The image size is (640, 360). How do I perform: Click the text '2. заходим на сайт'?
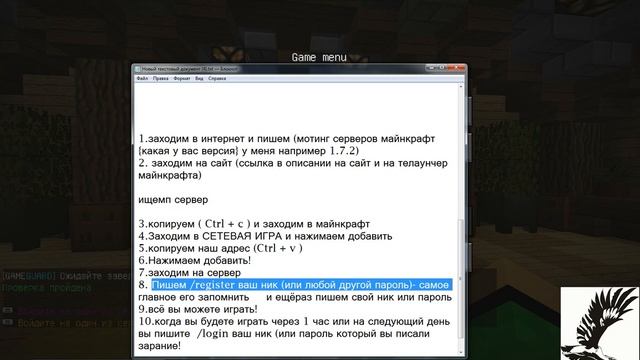(185, 163)
